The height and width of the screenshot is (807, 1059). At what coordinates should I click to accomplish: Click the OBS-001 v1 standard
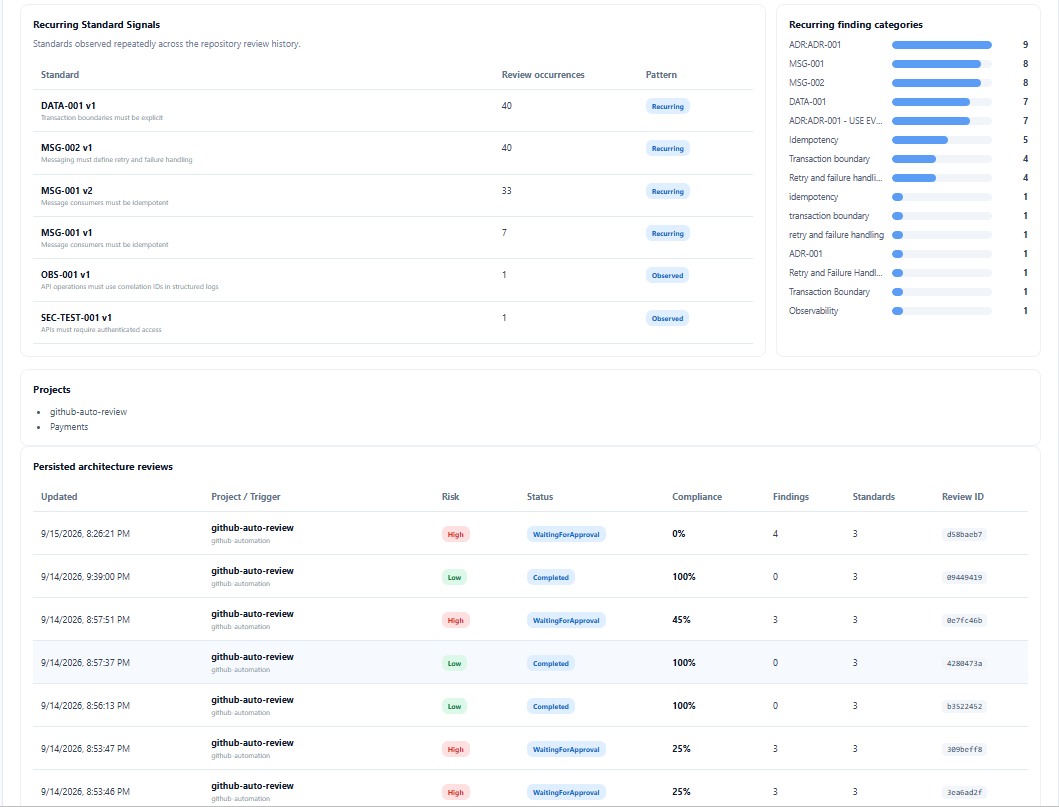coord(66,274)
